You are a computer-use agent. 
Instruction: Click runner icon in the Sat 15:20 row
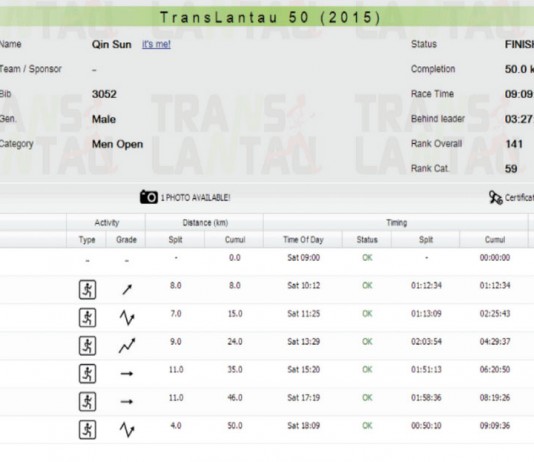(88, 374)
